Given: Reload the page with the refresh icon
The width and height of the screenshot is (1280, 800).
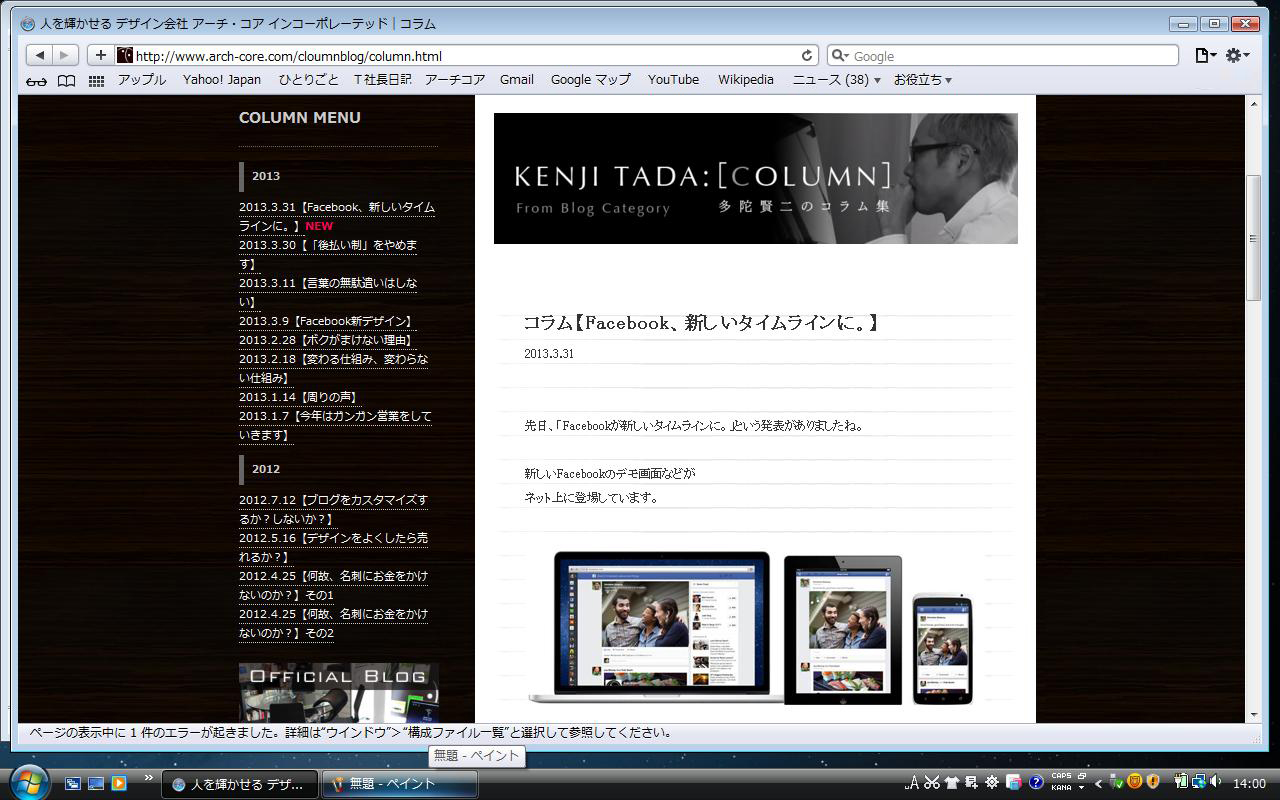Looking at the screenshot, I should coord(807,55).
